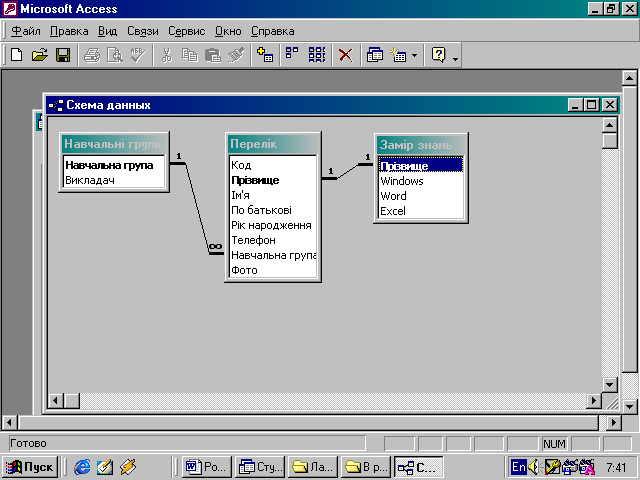Open toolbar options arrow beside Help icon
Viewport: 640px width, 480px height.
click(x=456, y=59)
